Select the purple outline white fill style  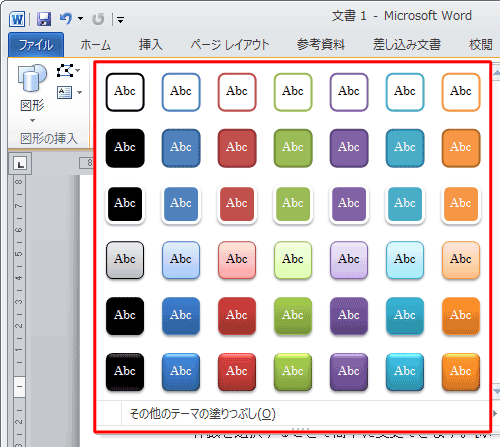(349, 92)
